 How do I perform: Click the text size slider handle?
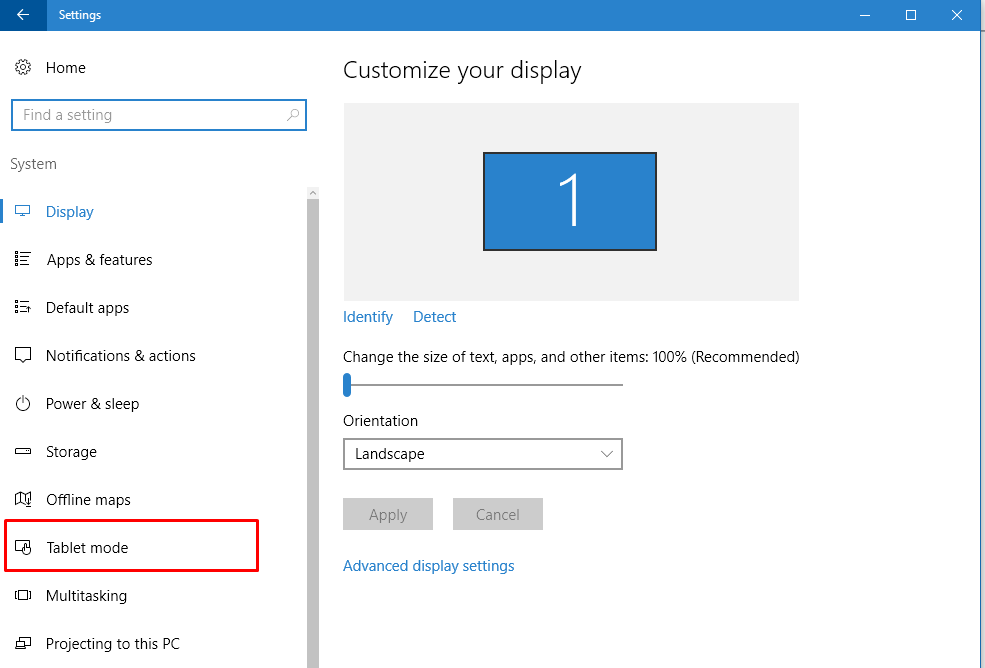(x=347, y=384)
